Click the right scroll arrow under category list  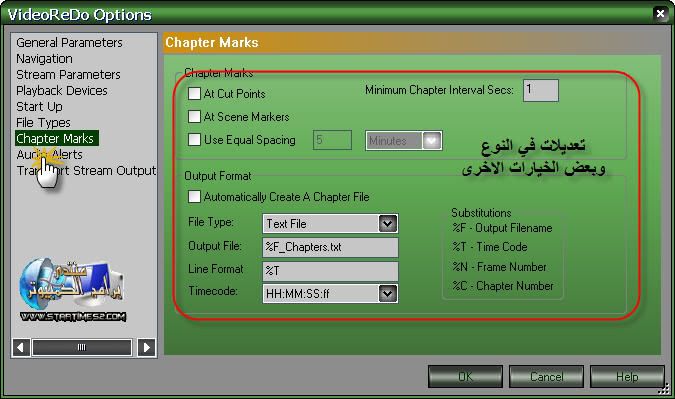(x=146, y=347)
